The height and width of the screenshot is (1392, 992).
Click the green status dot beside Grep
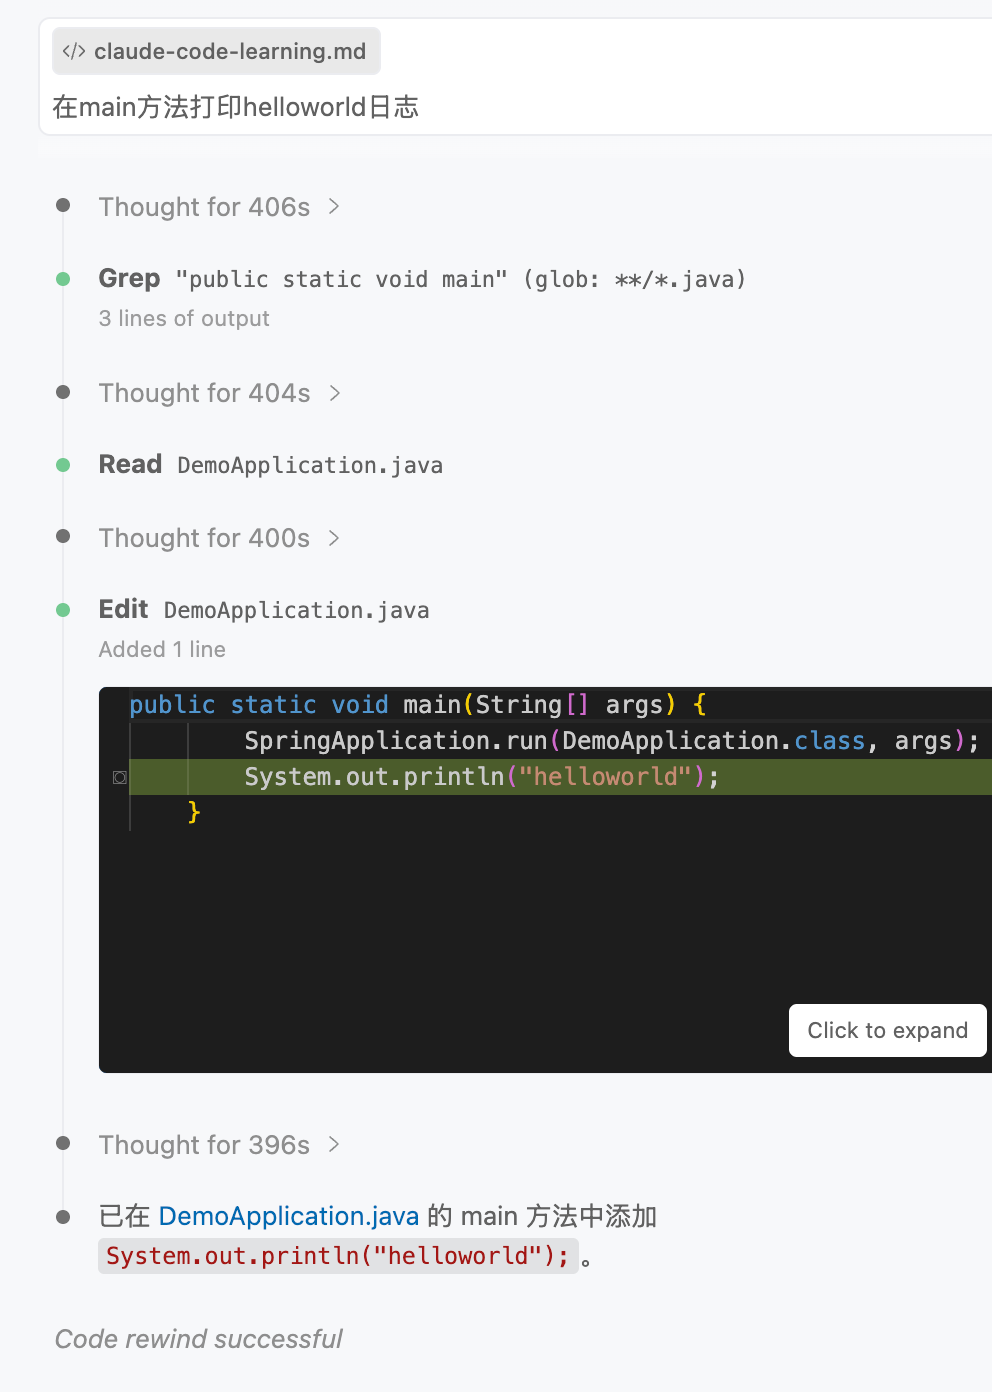63,279
